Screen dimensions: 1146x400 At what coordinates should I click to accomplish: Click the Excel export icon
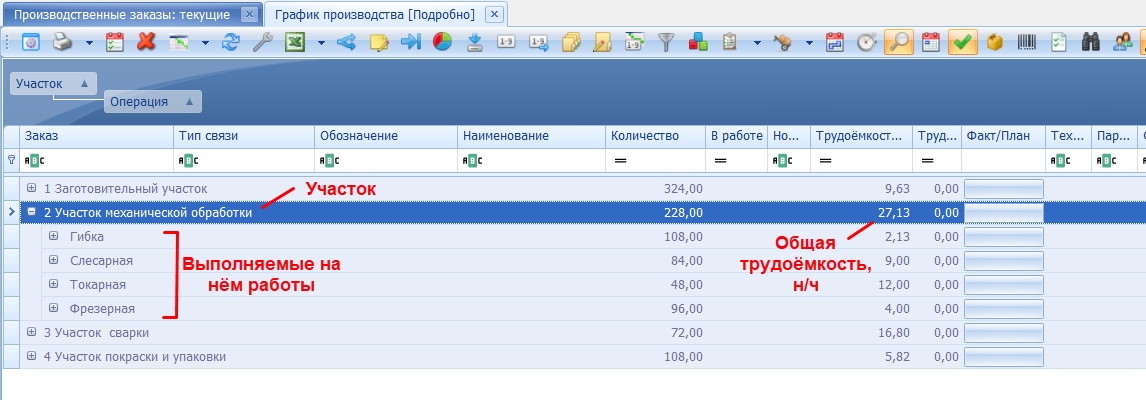(x=295, y=42)
